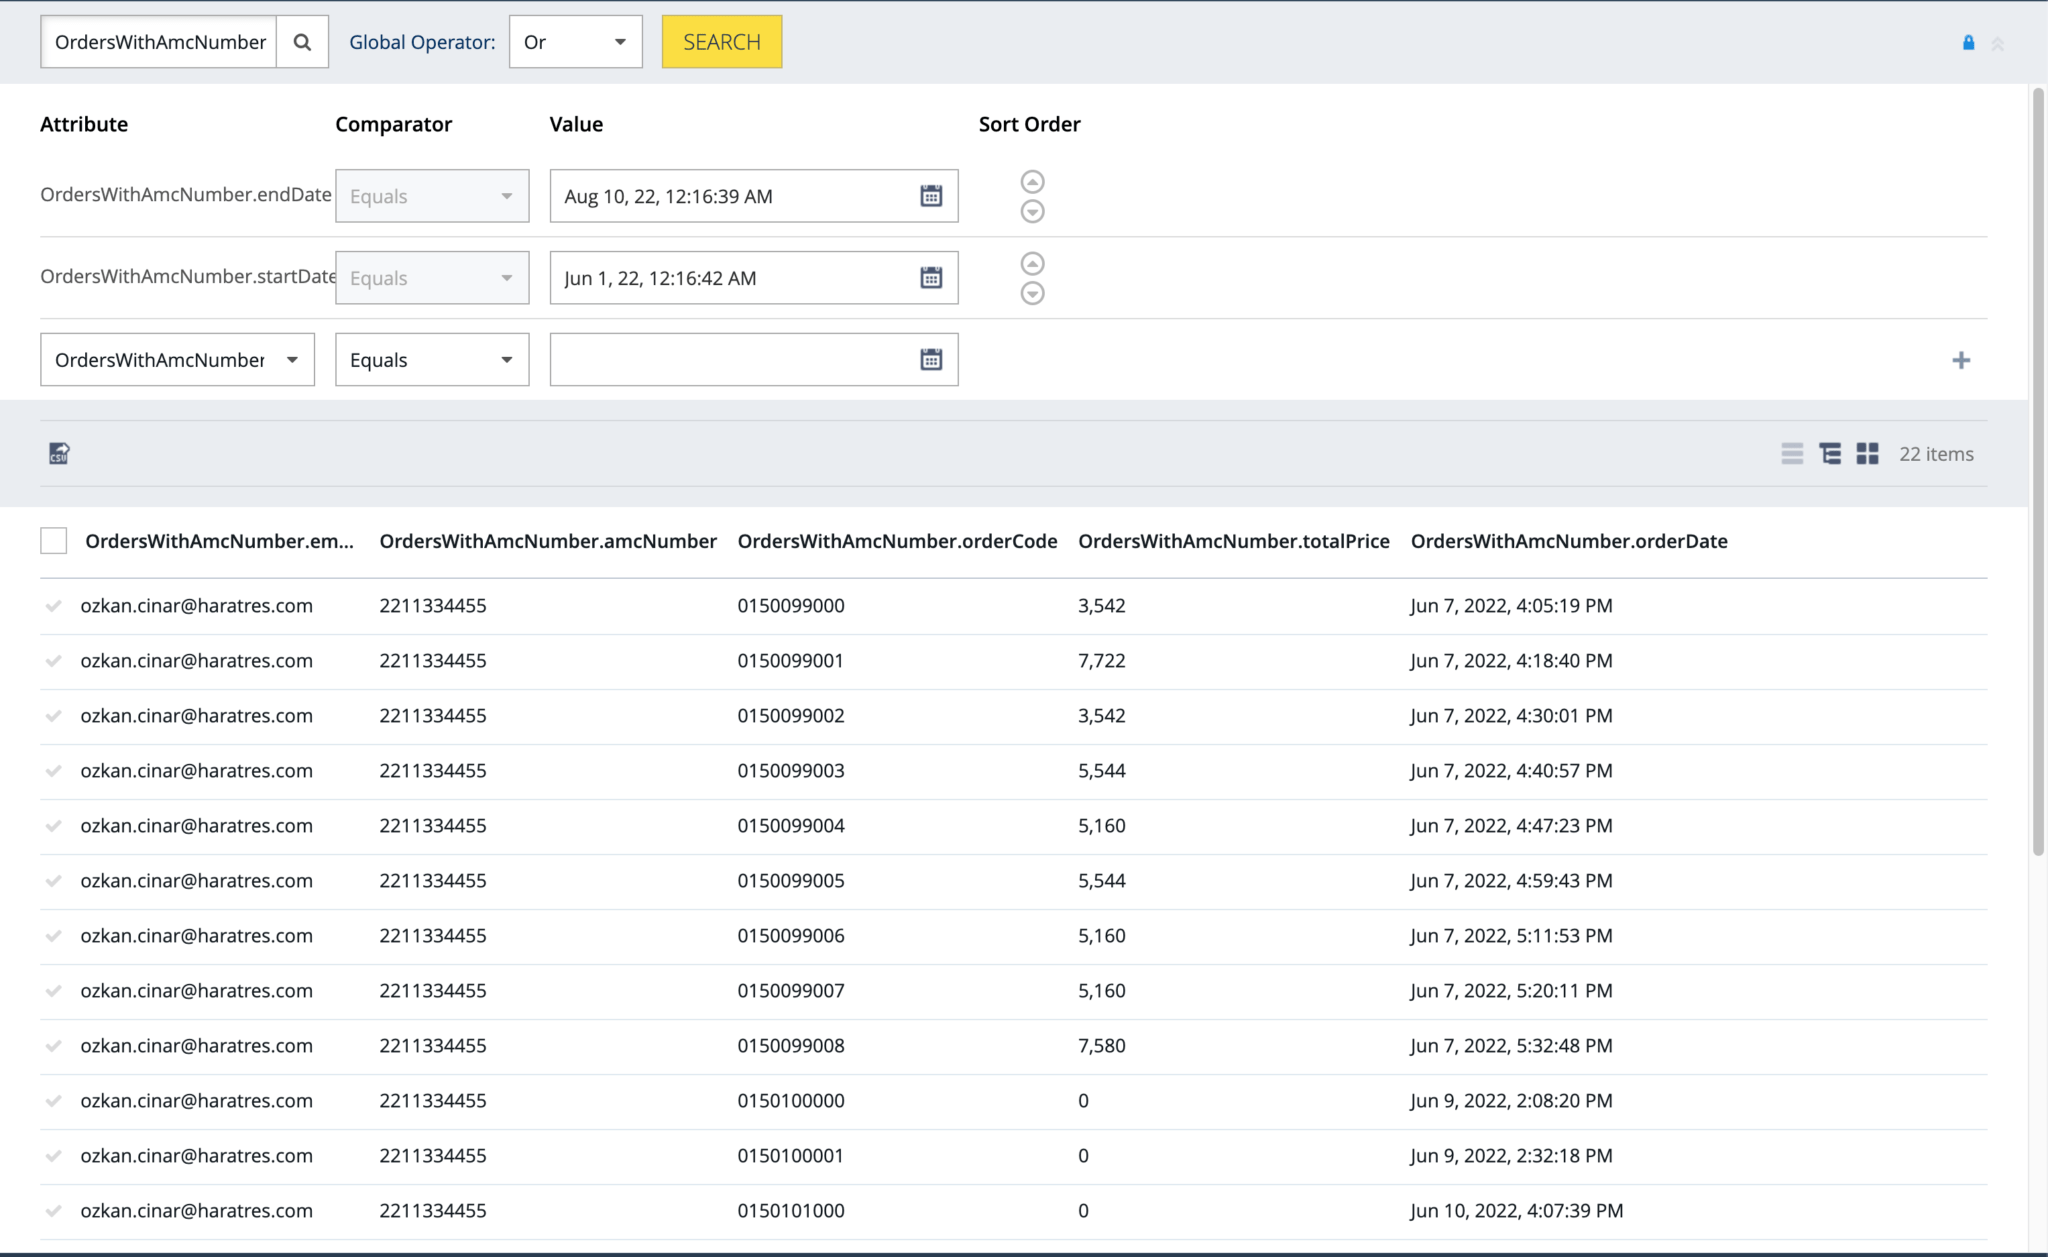This screenshot has height=1257, width=2048.
Task: Click the SEARCH button
Action: point(721,41)
